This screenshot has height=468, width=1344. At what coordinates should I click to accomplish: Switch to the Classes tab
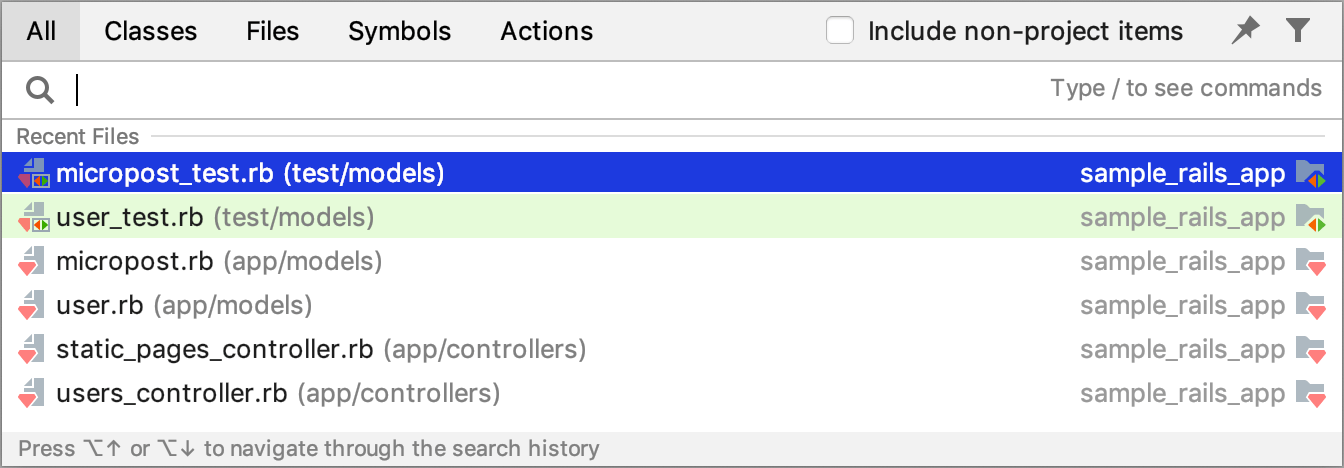[151, 31]
